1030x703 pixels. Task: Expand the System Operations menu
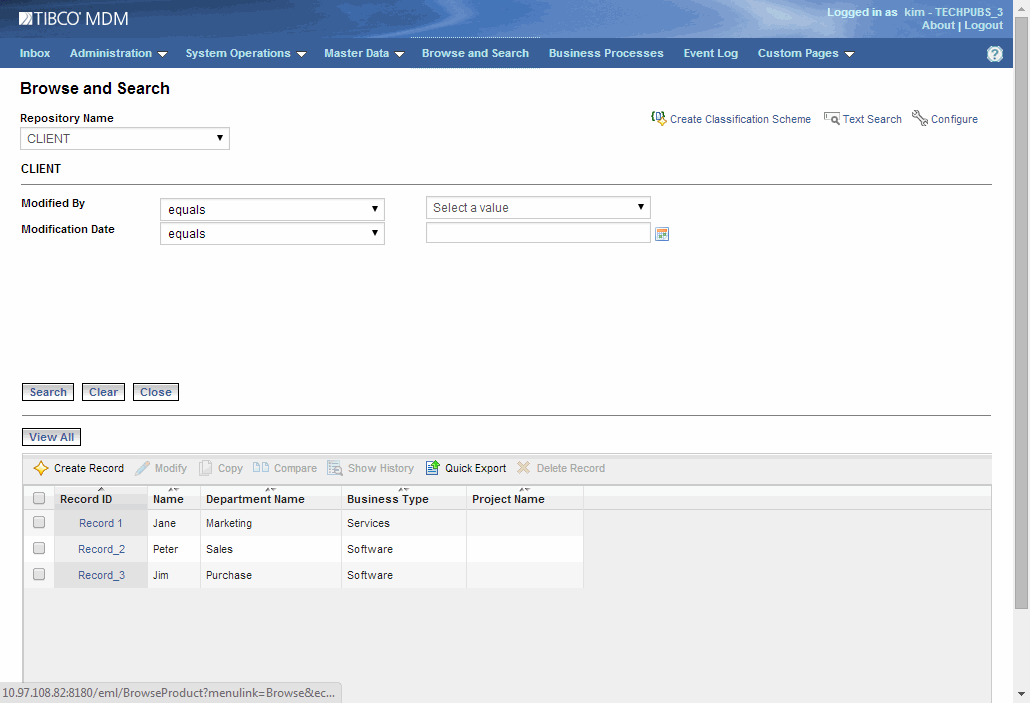pos(246,53)
